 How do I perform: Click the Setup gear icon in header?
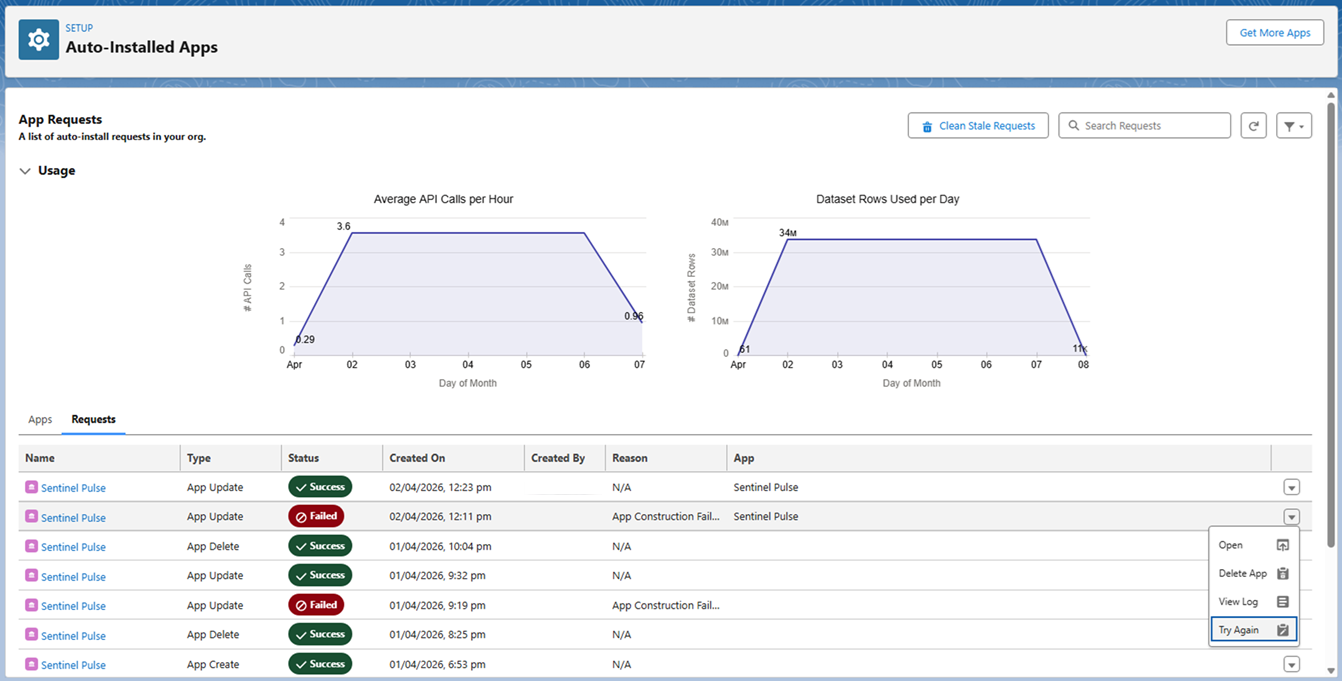pos(39,40)
